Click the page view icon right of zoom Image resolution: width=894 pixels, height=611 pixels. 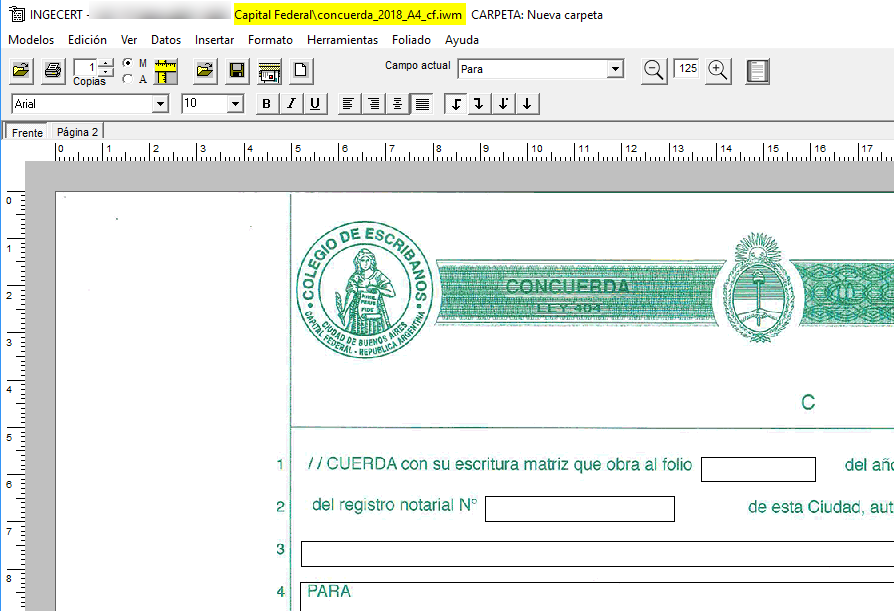click(758, 71)
